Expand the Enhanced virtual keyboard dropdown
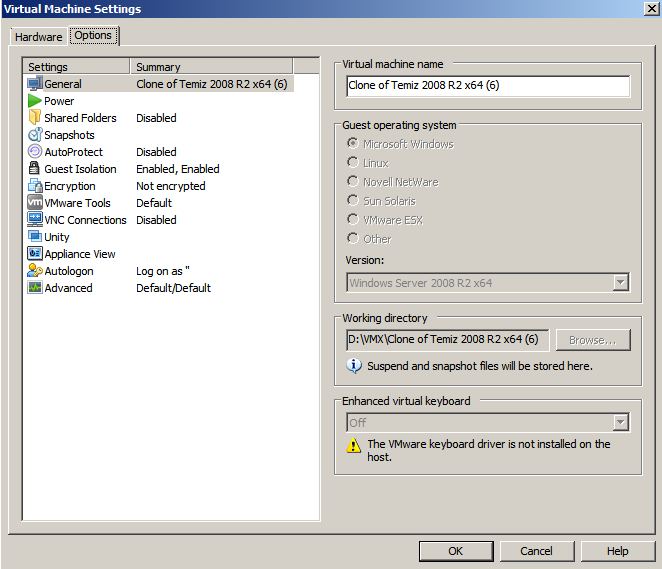Image resolution: width=662 pixels, height=569 pixels. point(621,423)
